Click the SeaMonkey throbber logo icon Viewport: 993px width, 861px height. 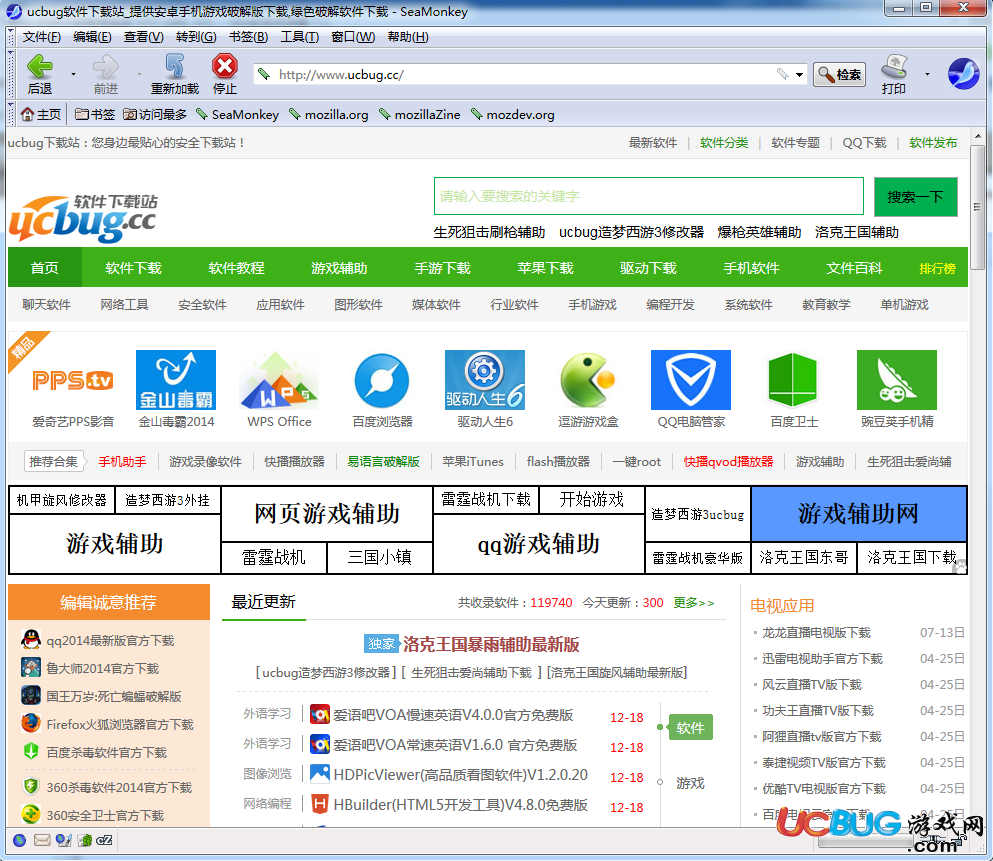963,74
